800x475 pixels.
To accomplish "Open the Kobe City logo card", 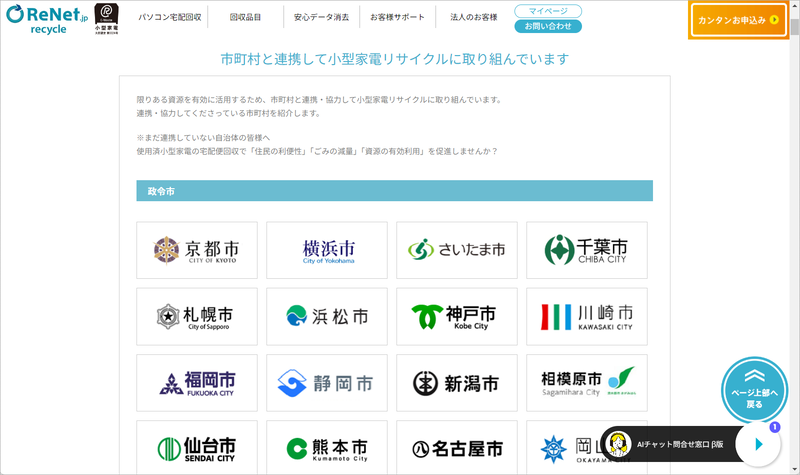I will (457, 316).
